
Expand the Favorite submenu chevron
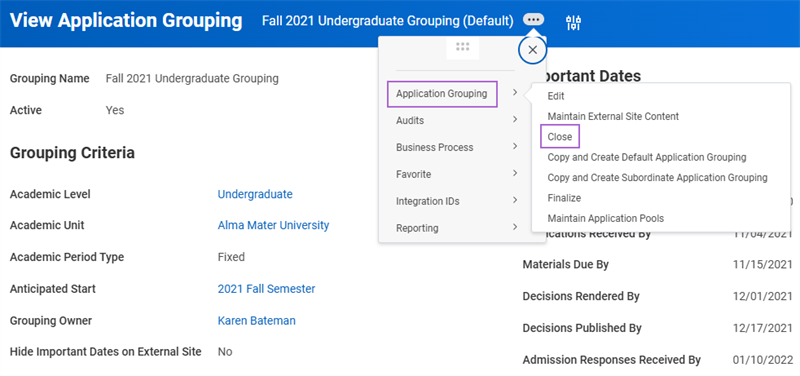pos(515,173)
